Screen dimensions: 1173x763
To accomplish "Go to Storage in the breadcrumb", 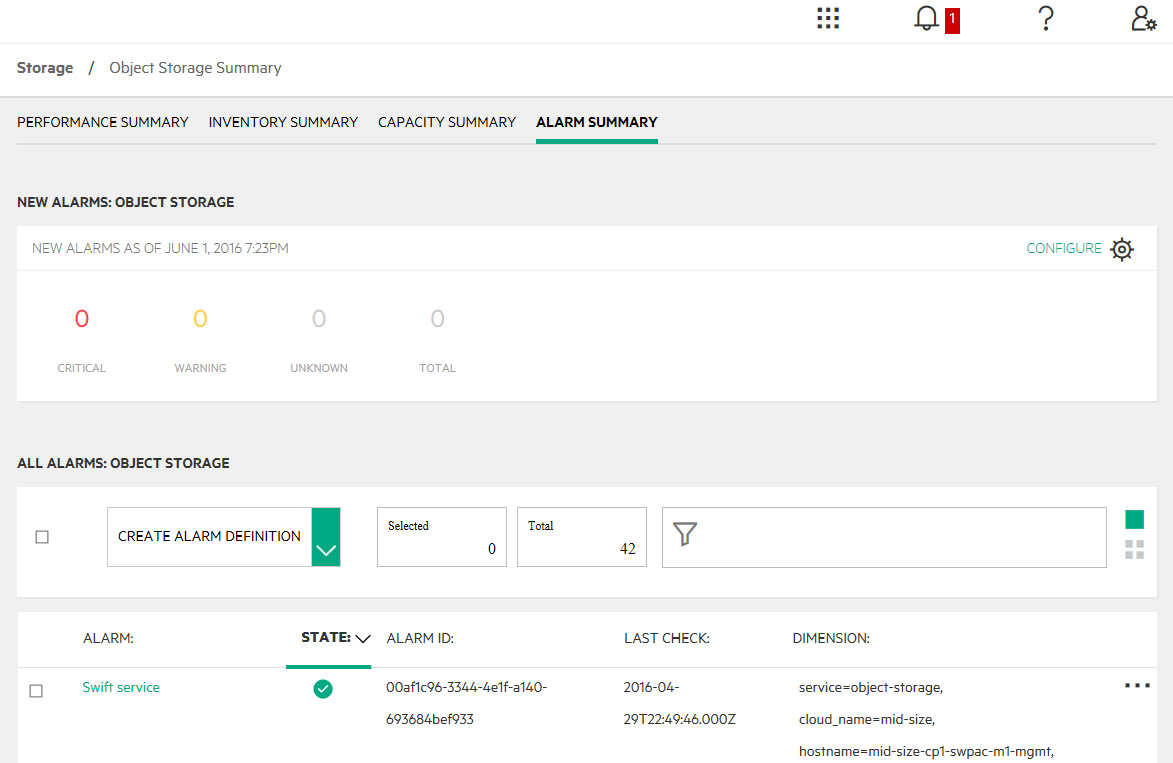I will click(45, 68).
